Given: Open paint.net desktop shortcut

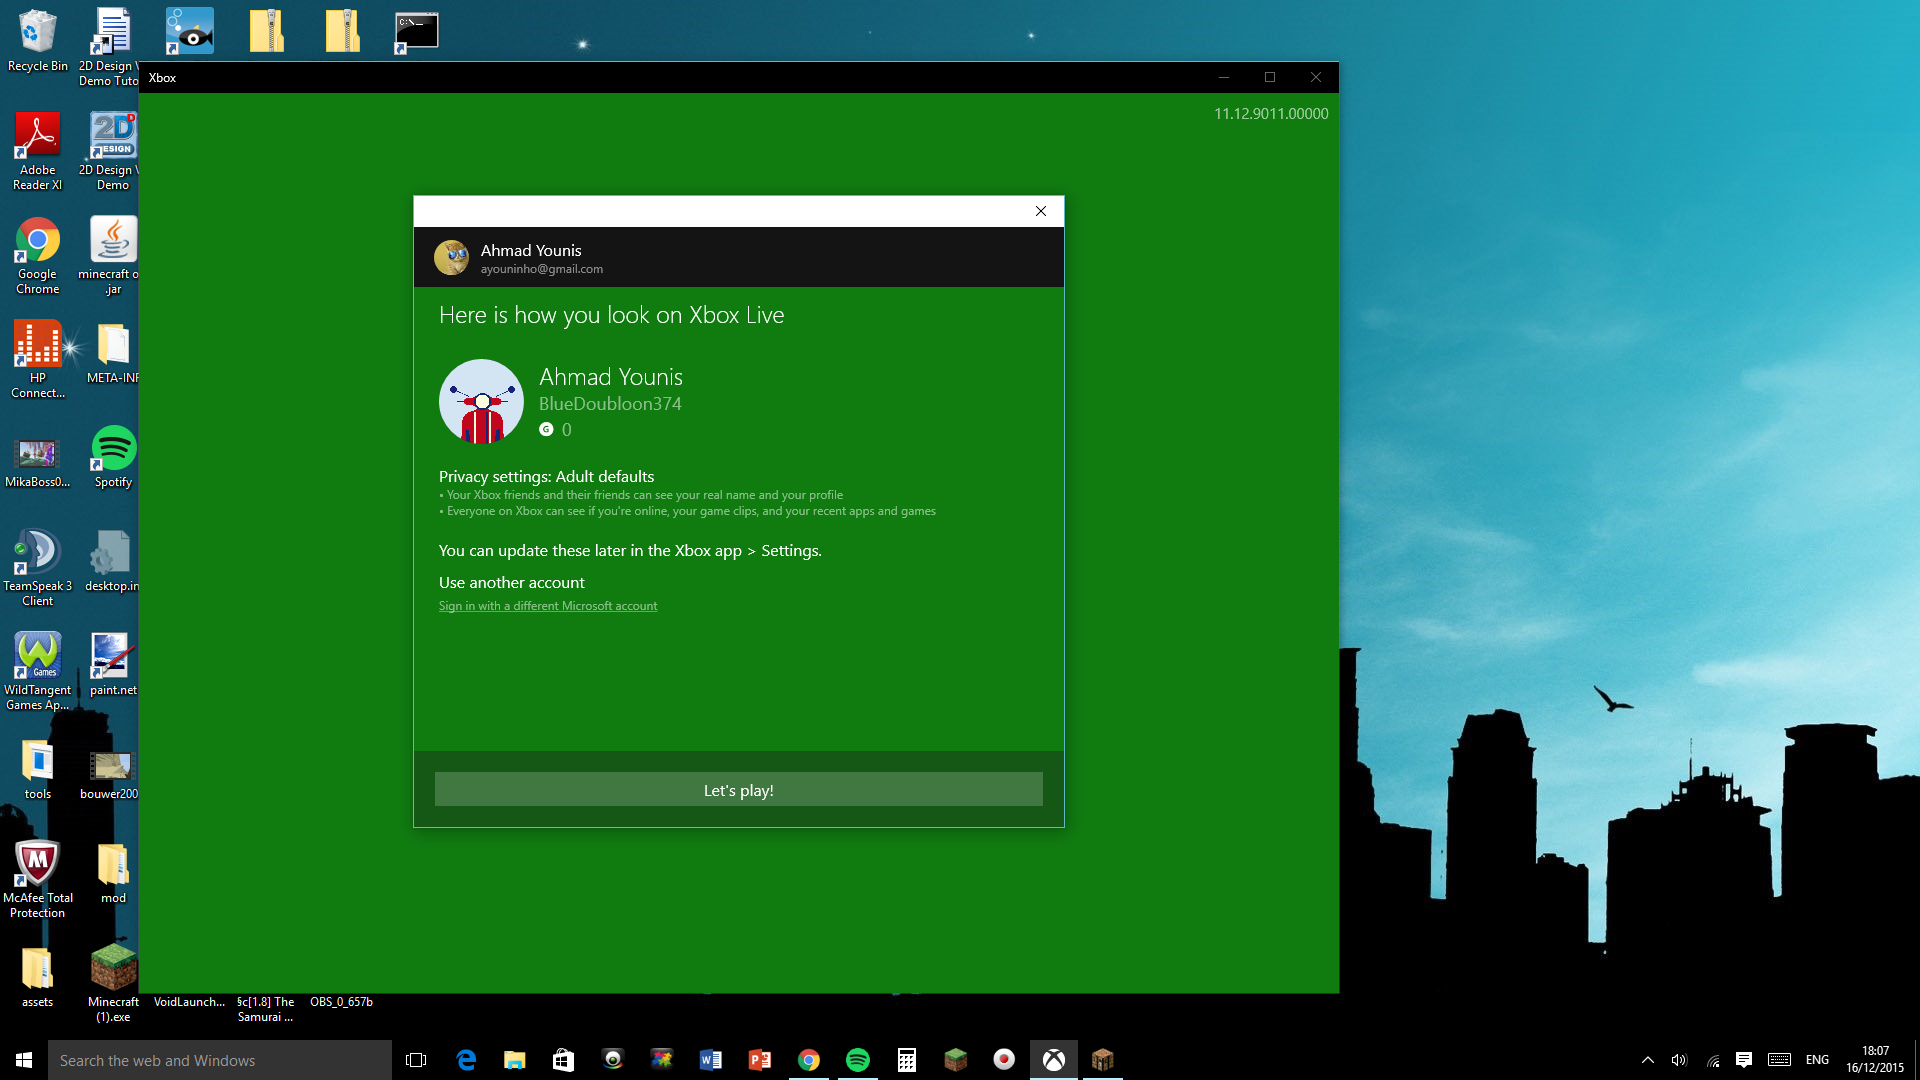Looking at the screenshot, I should tap(113, 665).
